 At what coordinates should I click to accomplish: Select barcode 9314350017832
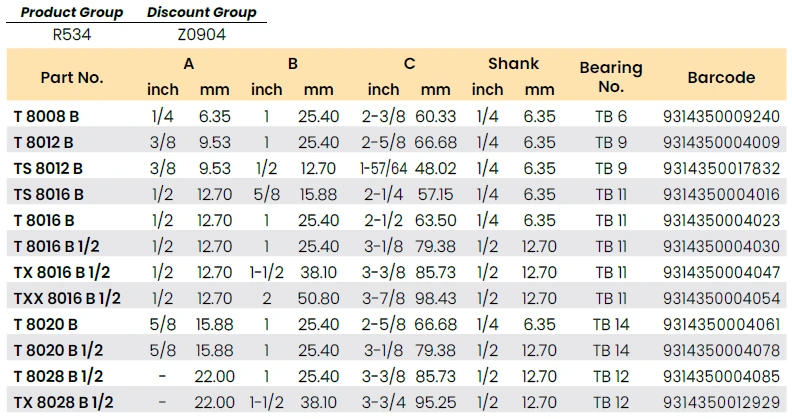(721, 168)
